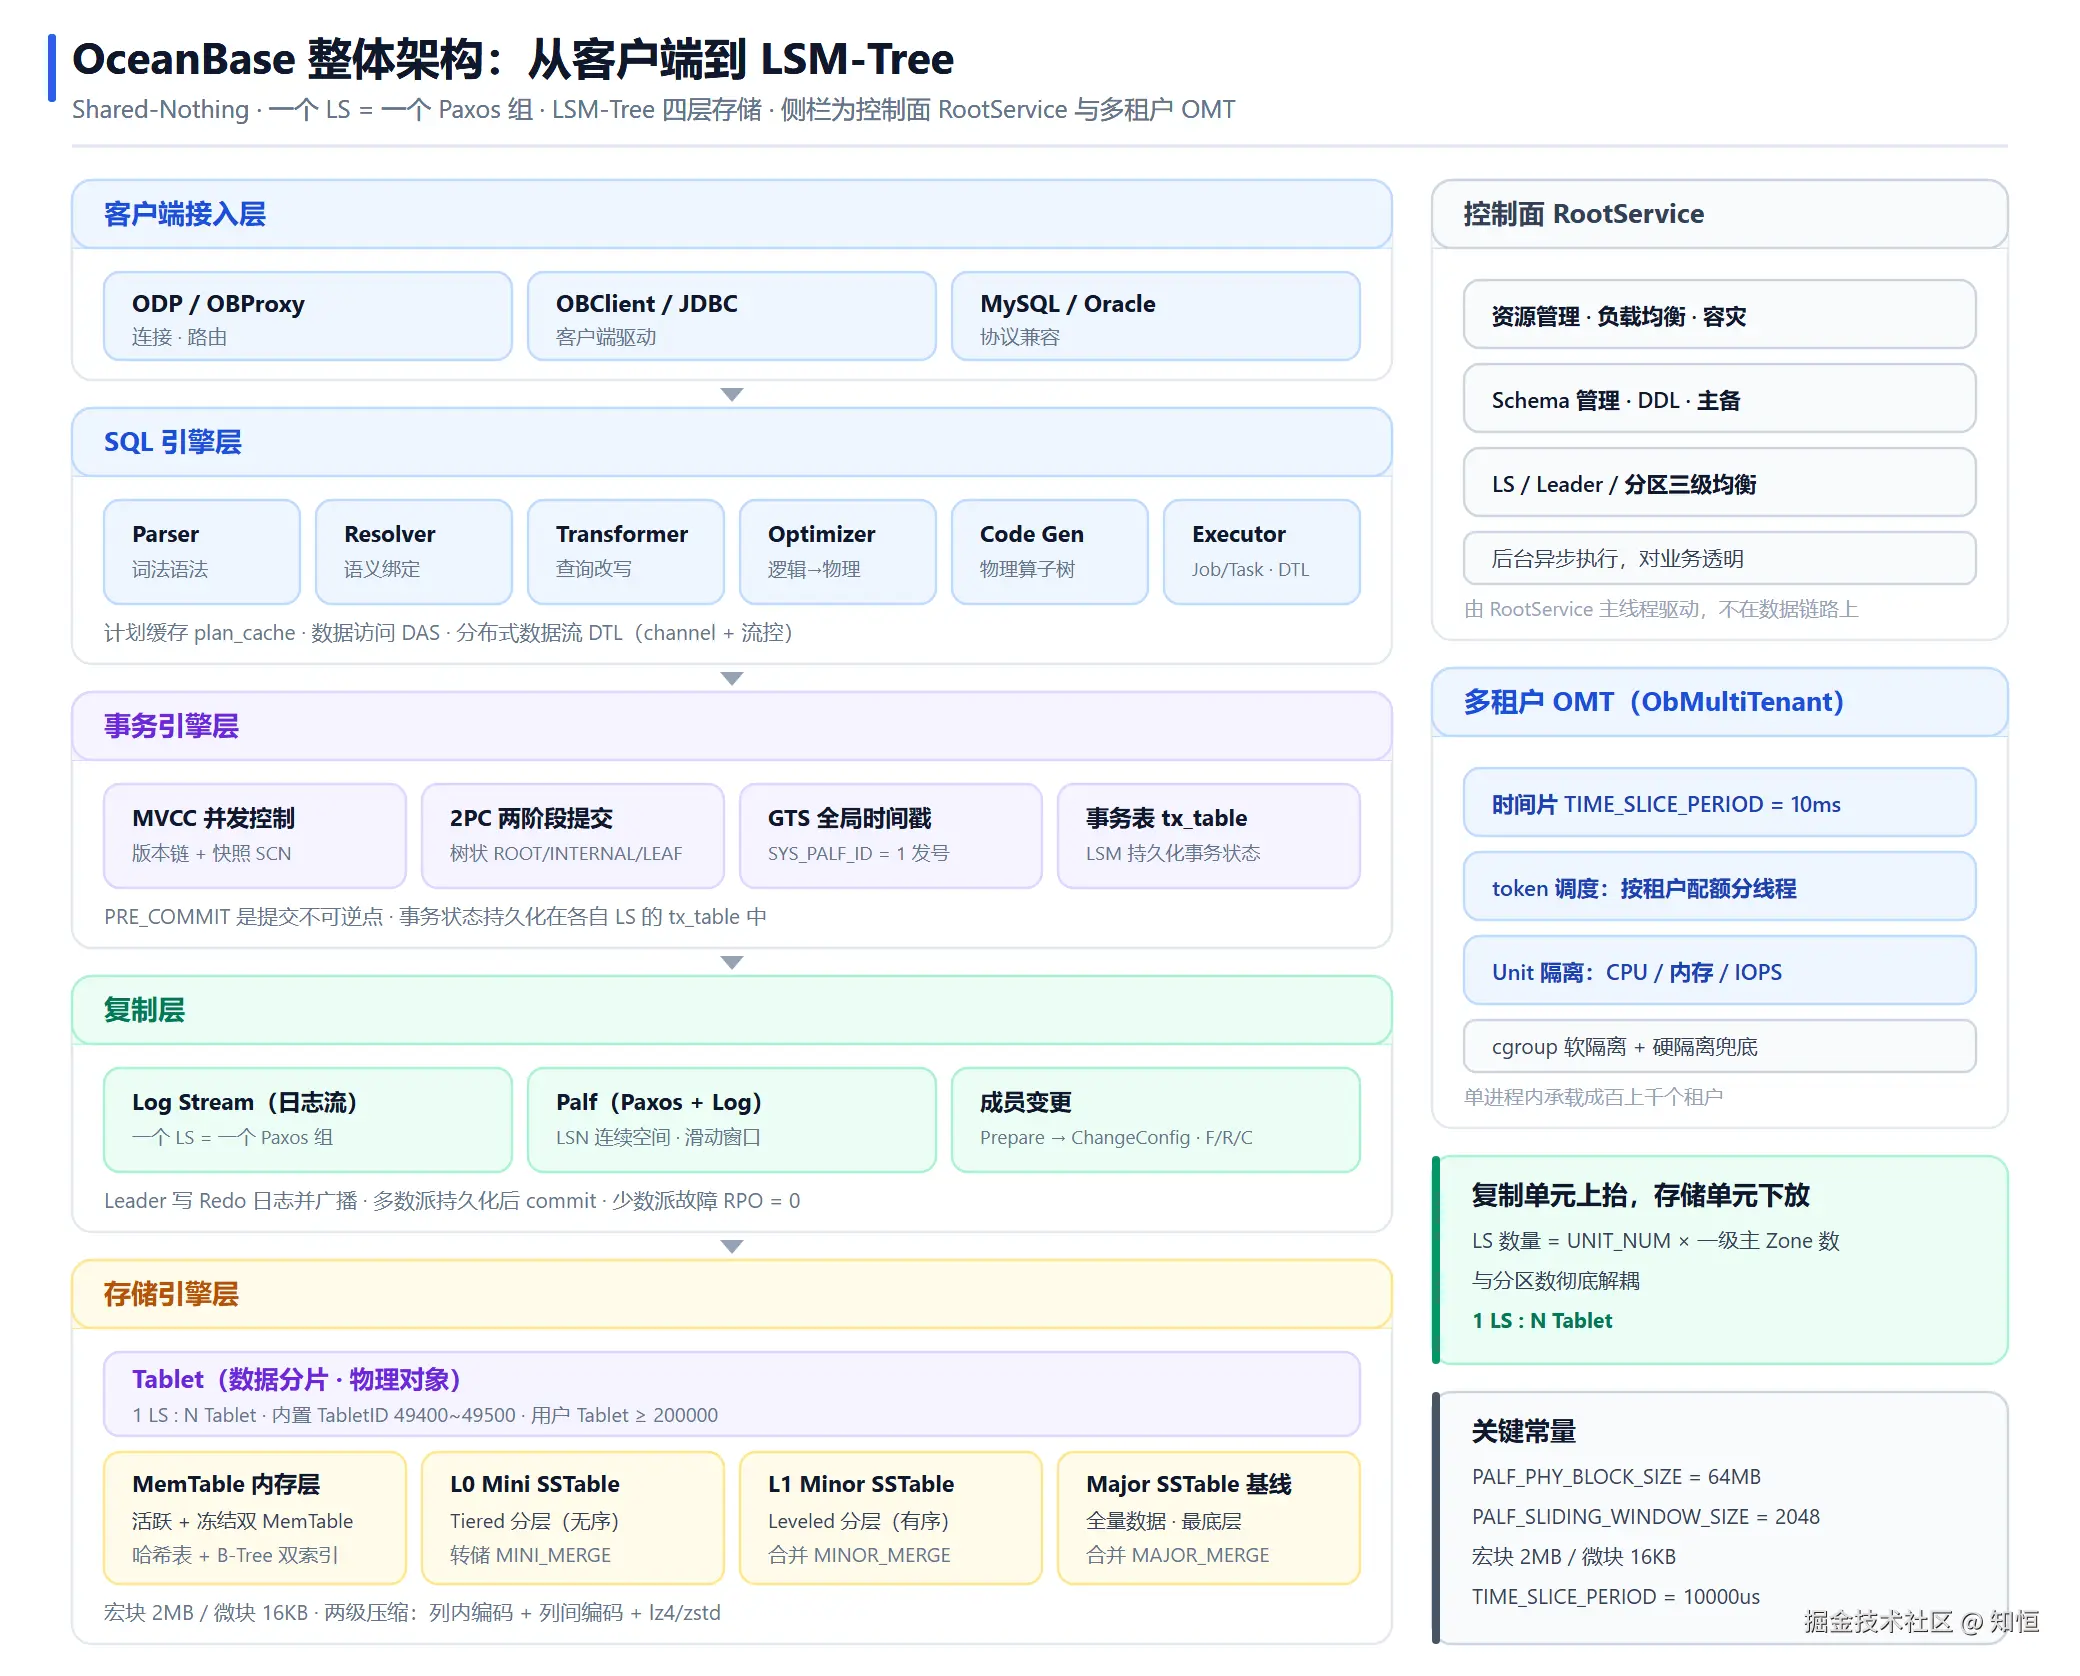
Task: Click the GTS 全局时间戳 card
Action: tap(891, 836)
